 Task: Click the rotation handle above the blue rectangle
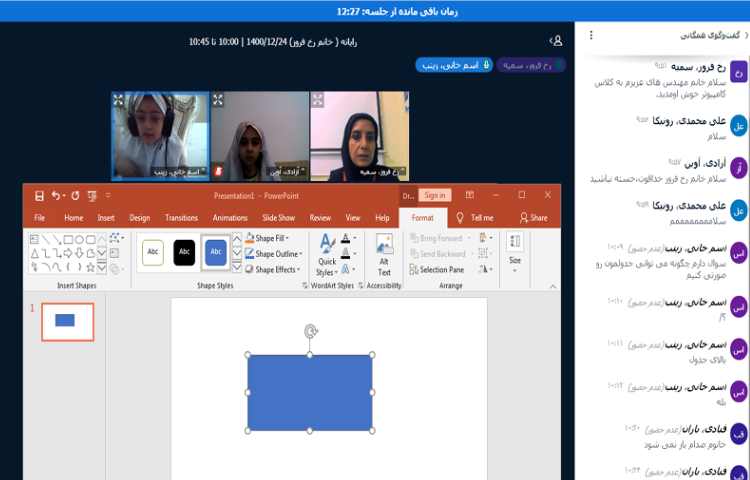[x=311, y=331]
